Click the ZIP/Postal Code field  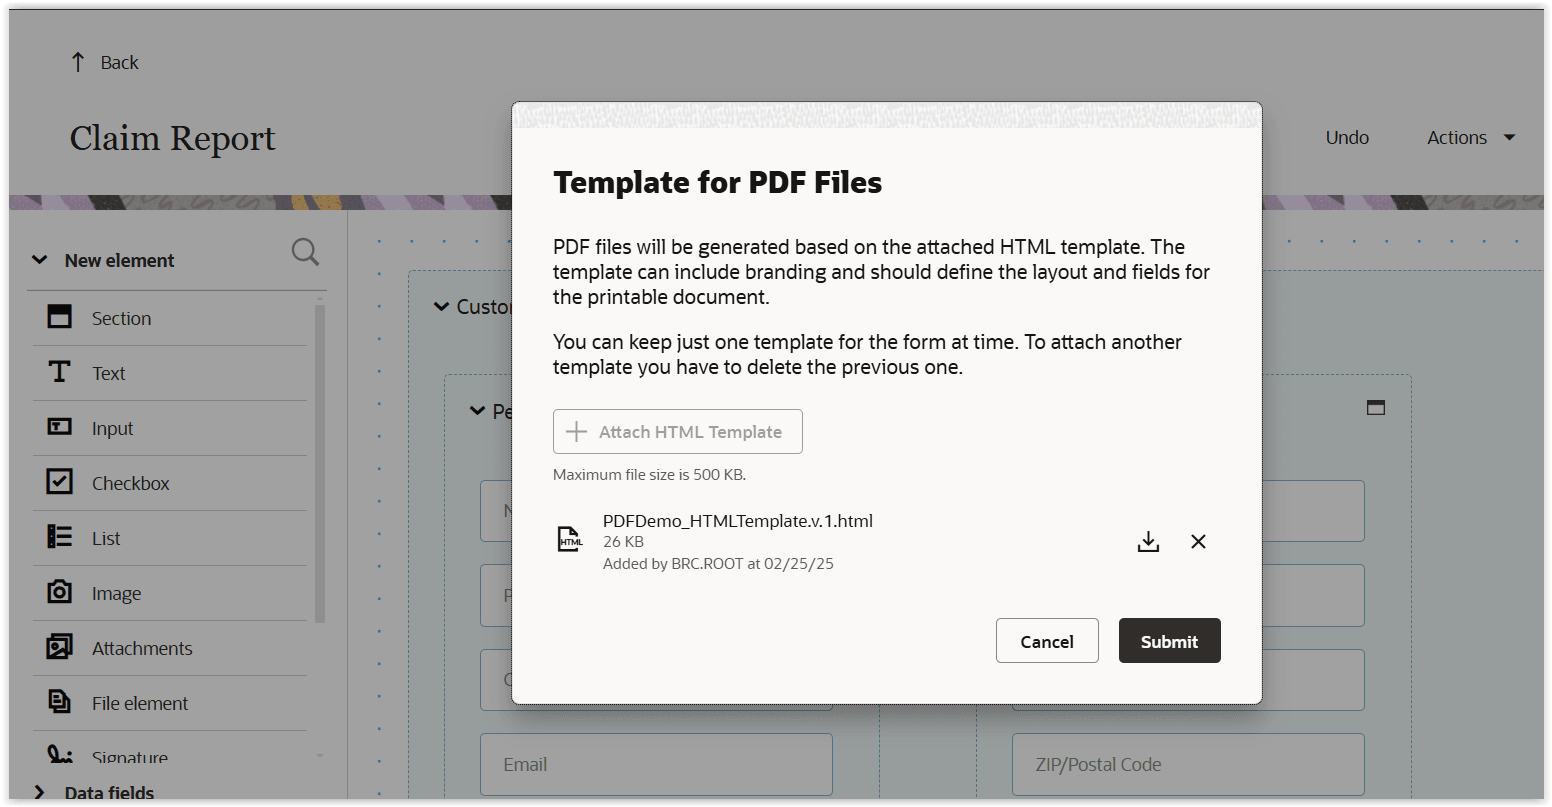click(1188, 764)
